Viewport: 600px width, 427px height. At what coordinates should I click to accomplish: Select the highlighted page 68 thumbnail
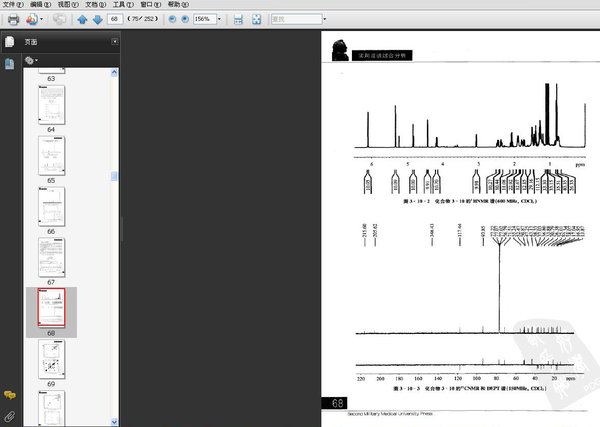click(52, 308)
